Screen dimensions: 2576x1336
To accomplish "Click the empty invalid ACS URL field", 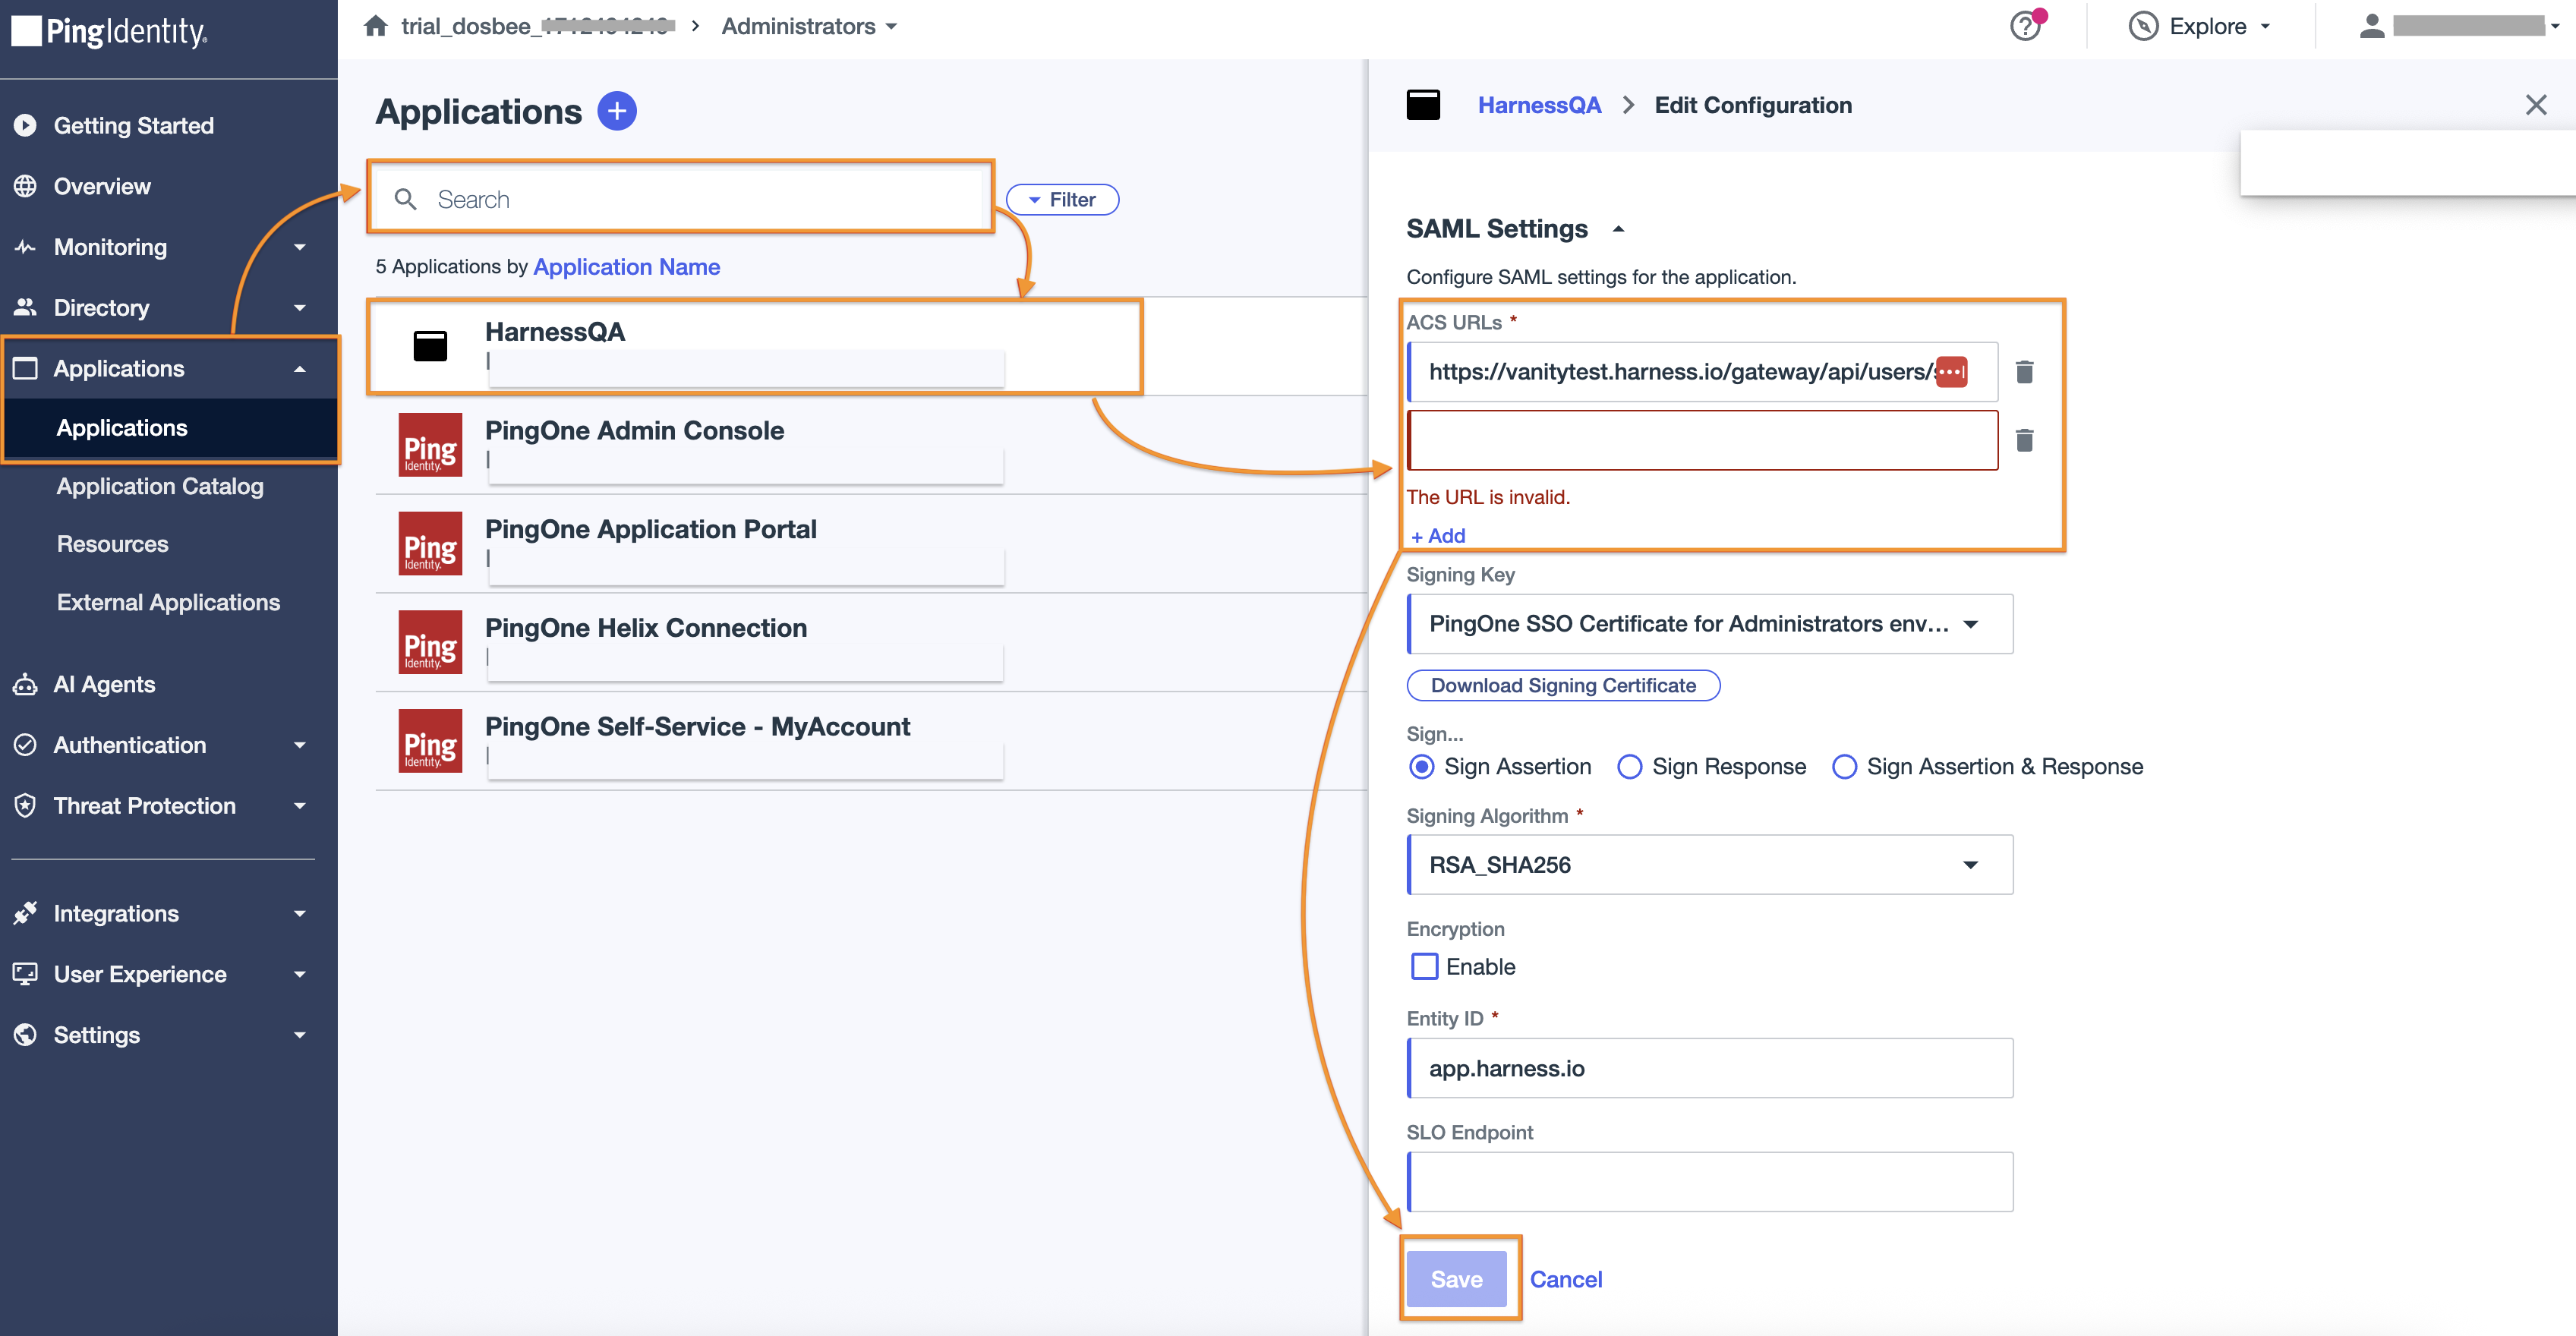I will click(1702, 440).
